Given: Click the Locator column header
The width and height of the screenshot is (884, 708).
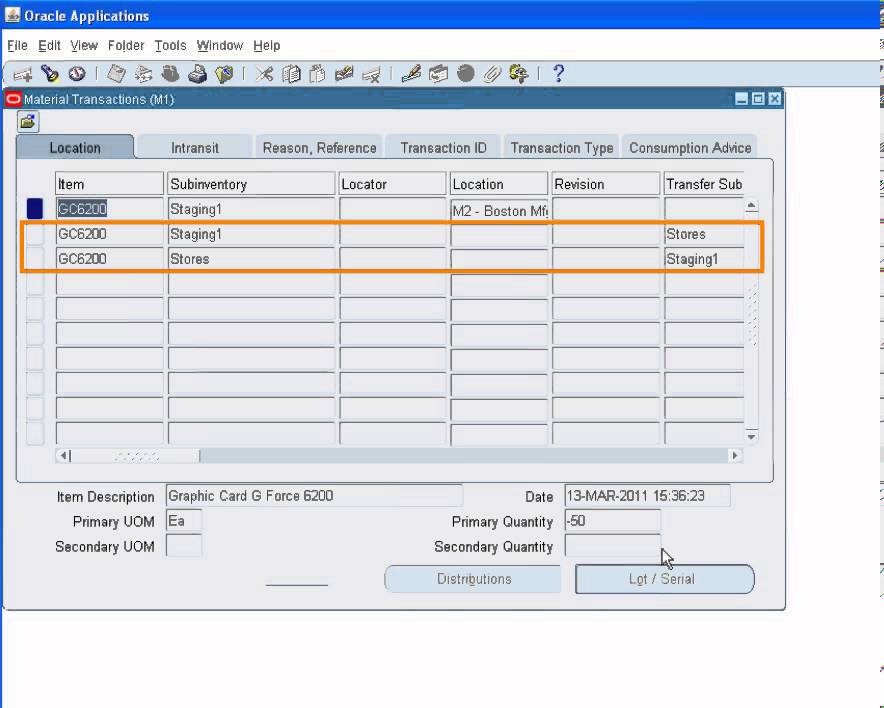Looking at the screenshot, I should pyautogui.click(x=392, y=184).
